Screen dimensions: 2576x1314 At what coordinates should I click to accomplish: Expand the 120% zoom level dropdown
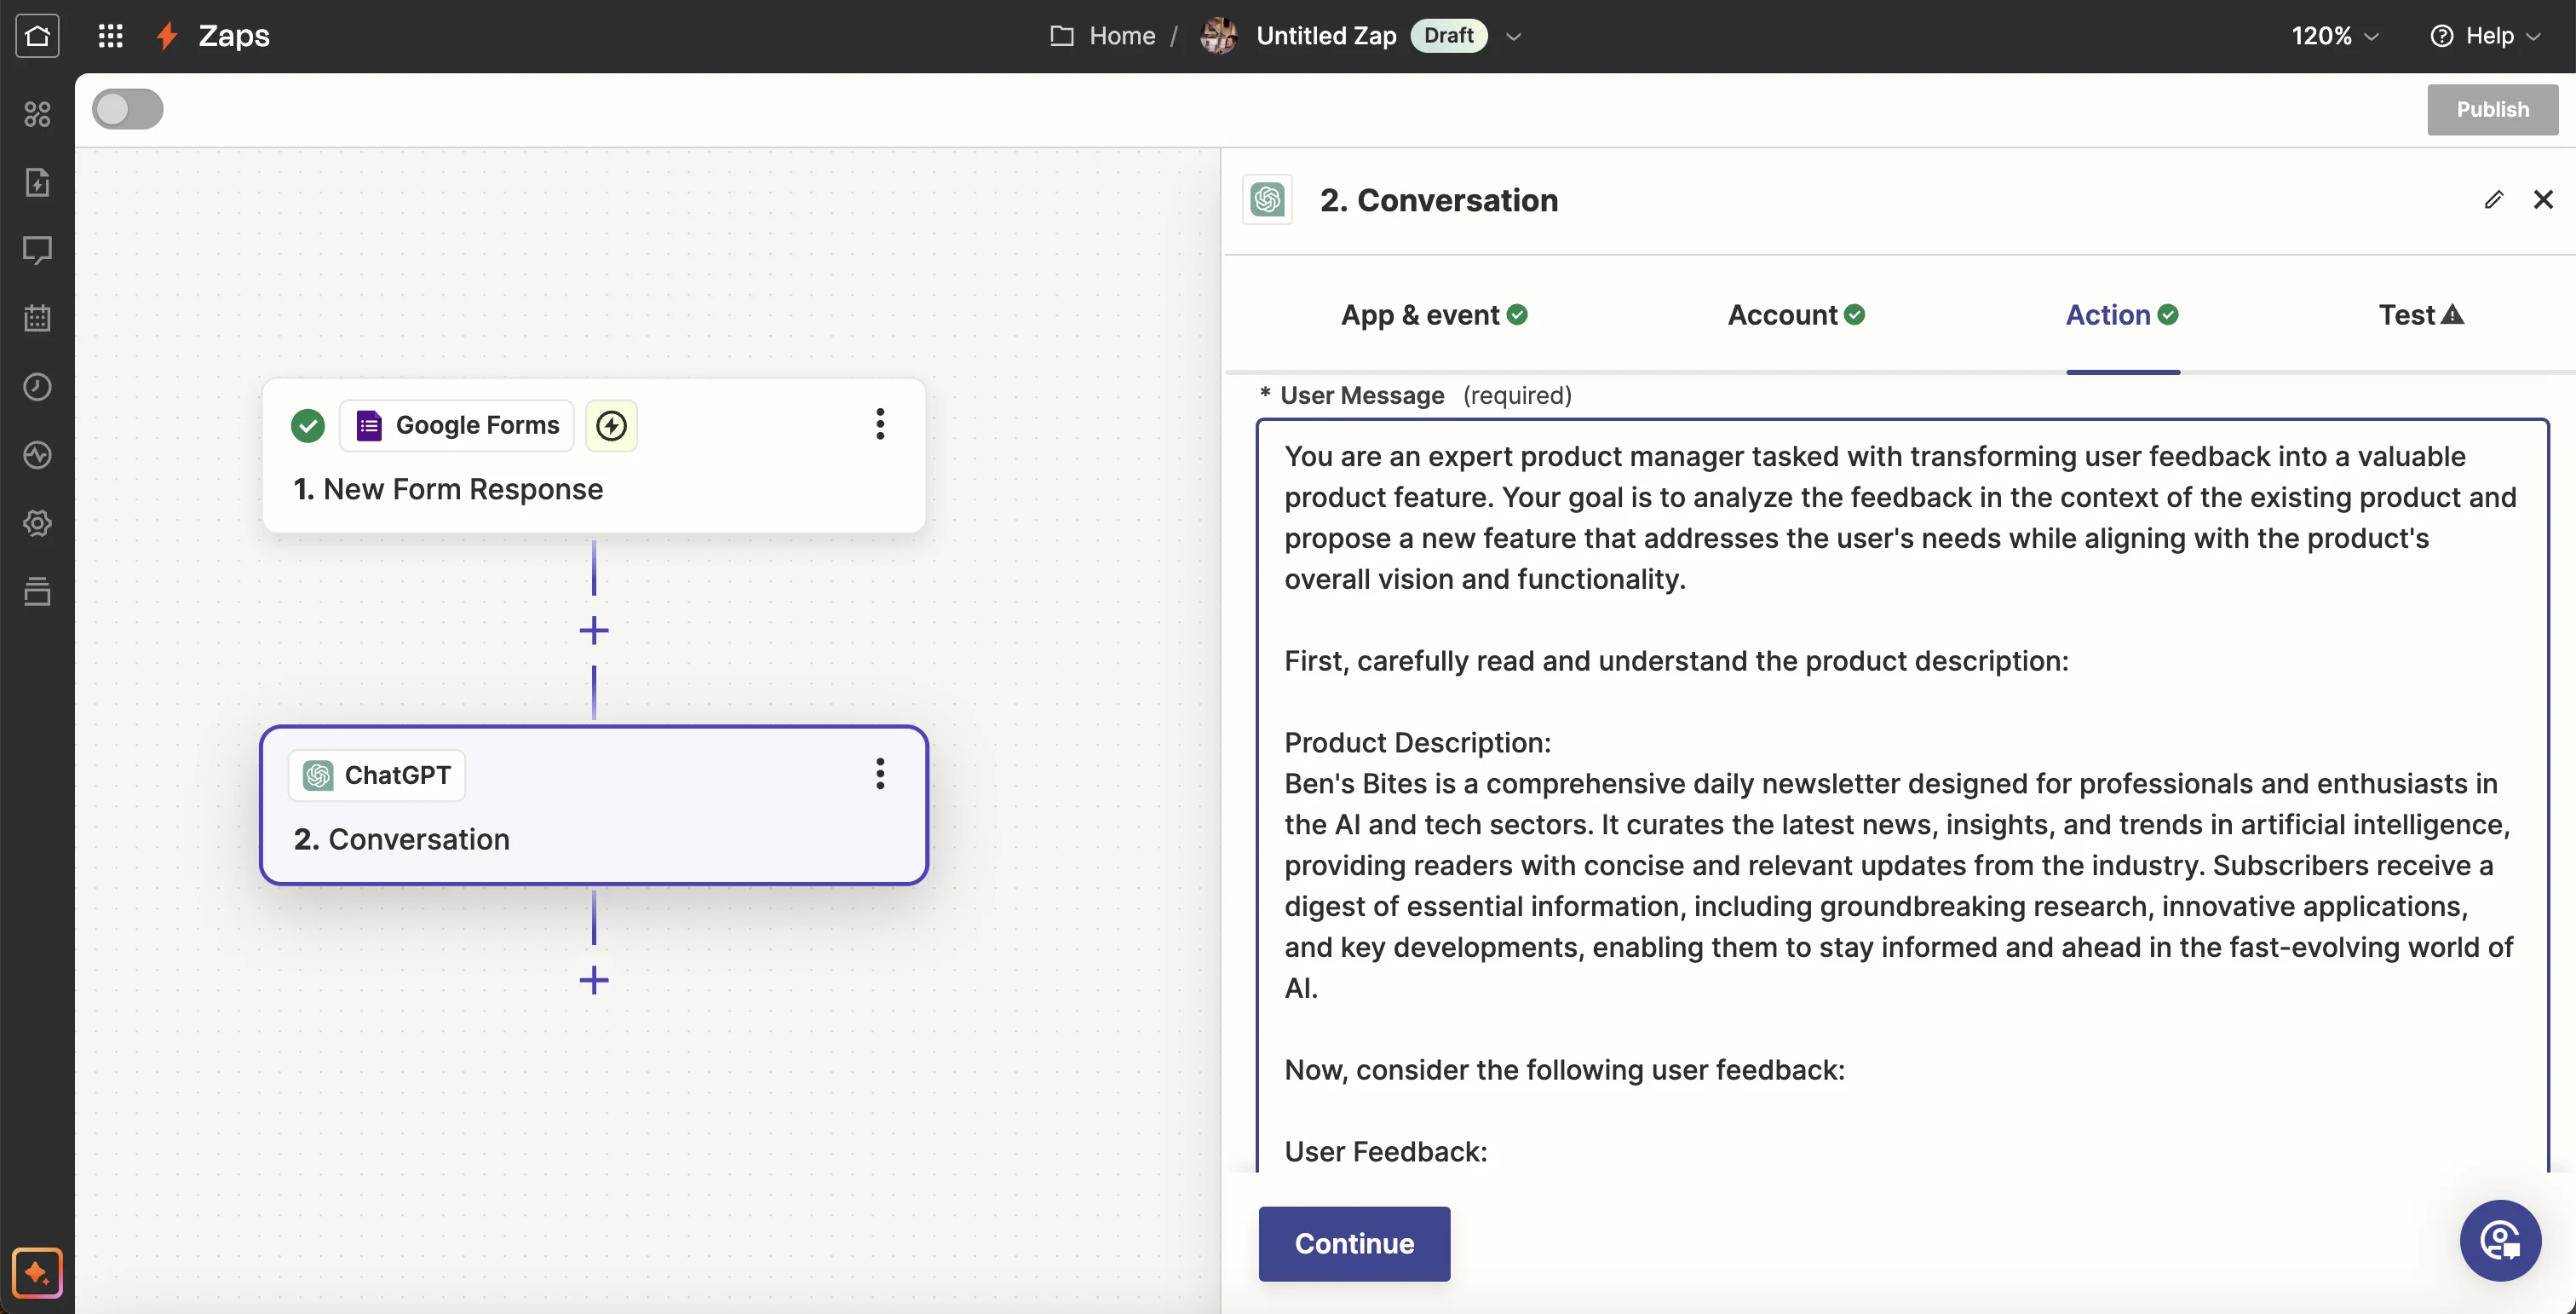pyautogui.click(x=2334, y=36)
